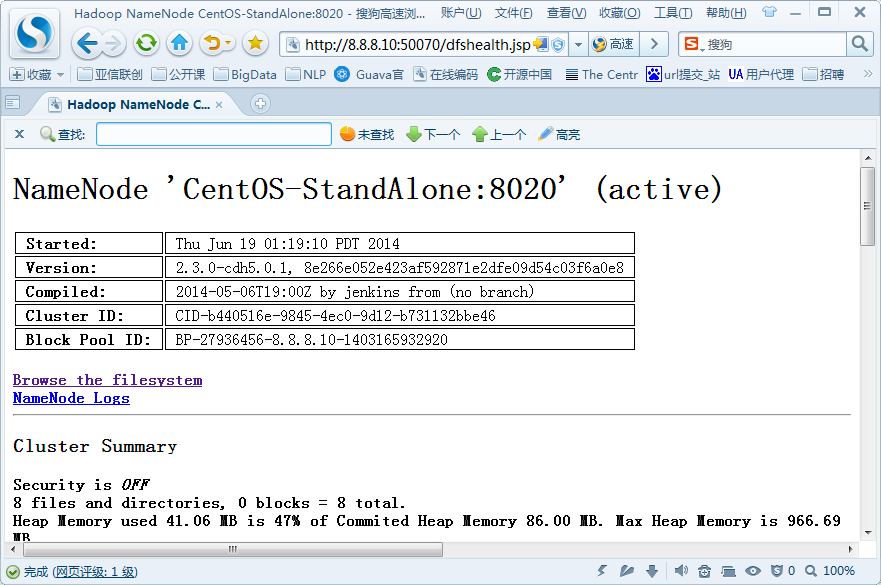The width and height of the screenshot is (881, 585).
Task: Open the 亚信联创 bookmark folder
Action: [x=110, y=74]
